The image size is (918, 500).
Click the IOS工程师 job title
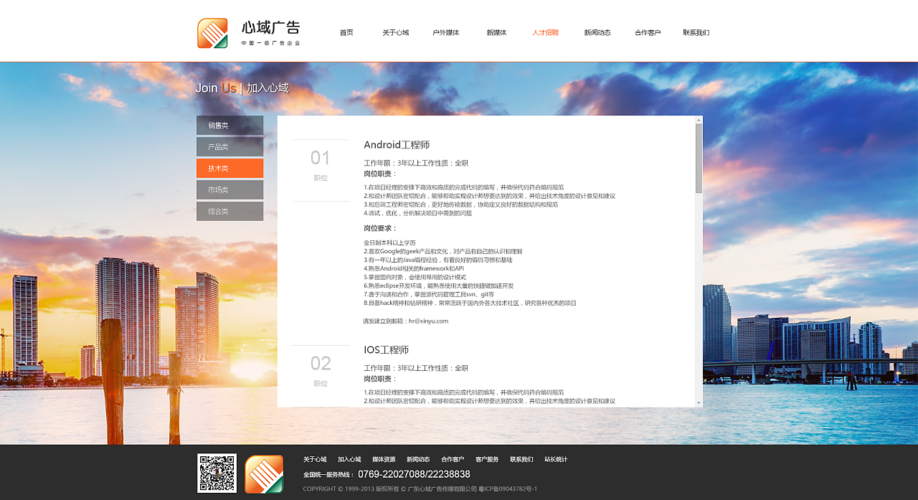coord(386,350)
